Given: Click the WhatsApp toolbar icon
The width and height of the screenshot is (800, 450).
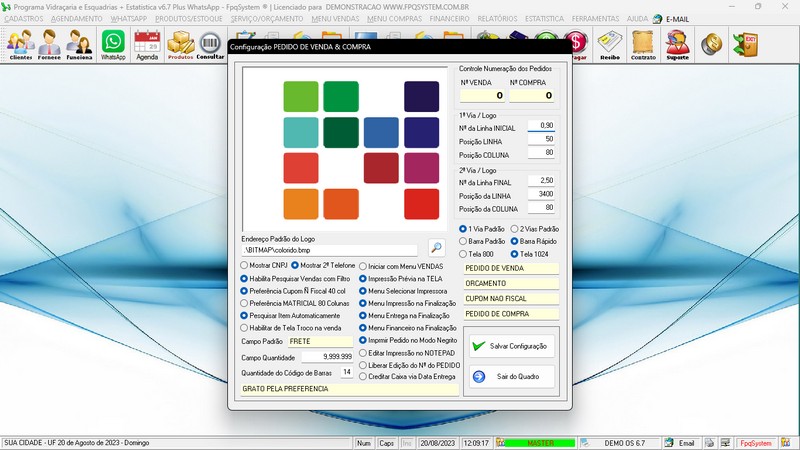Looking at the screenshot, I should [113, 45].
